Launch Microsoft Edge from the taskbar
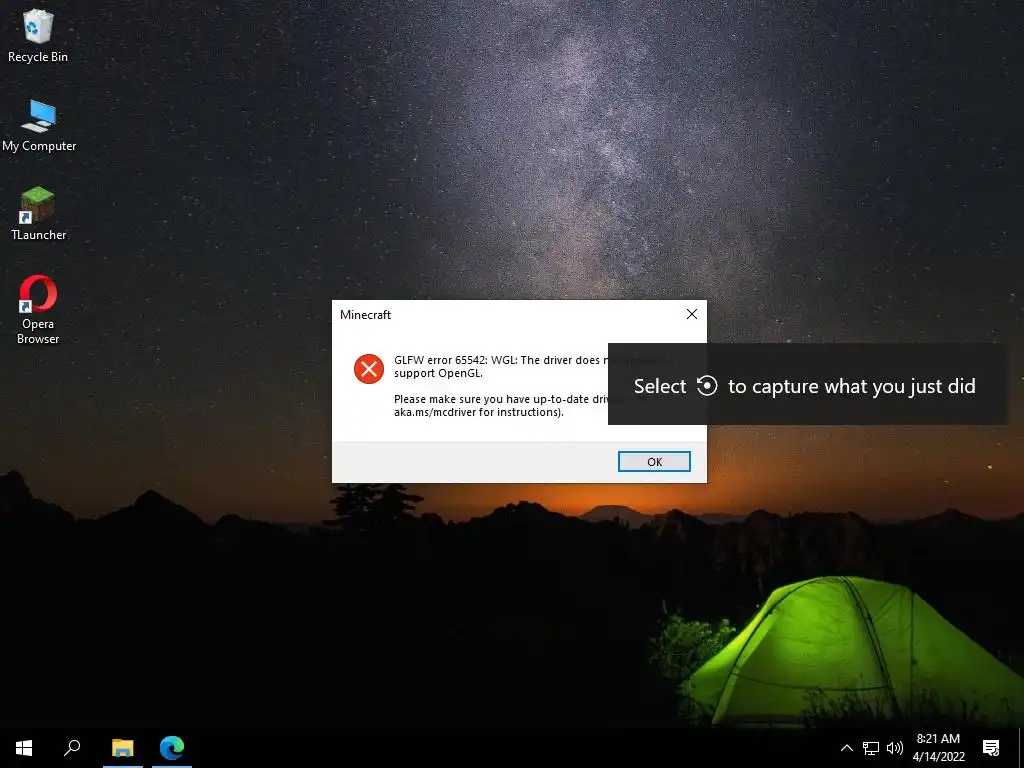Screen dimensions: 1024x768 pos(172,748)
